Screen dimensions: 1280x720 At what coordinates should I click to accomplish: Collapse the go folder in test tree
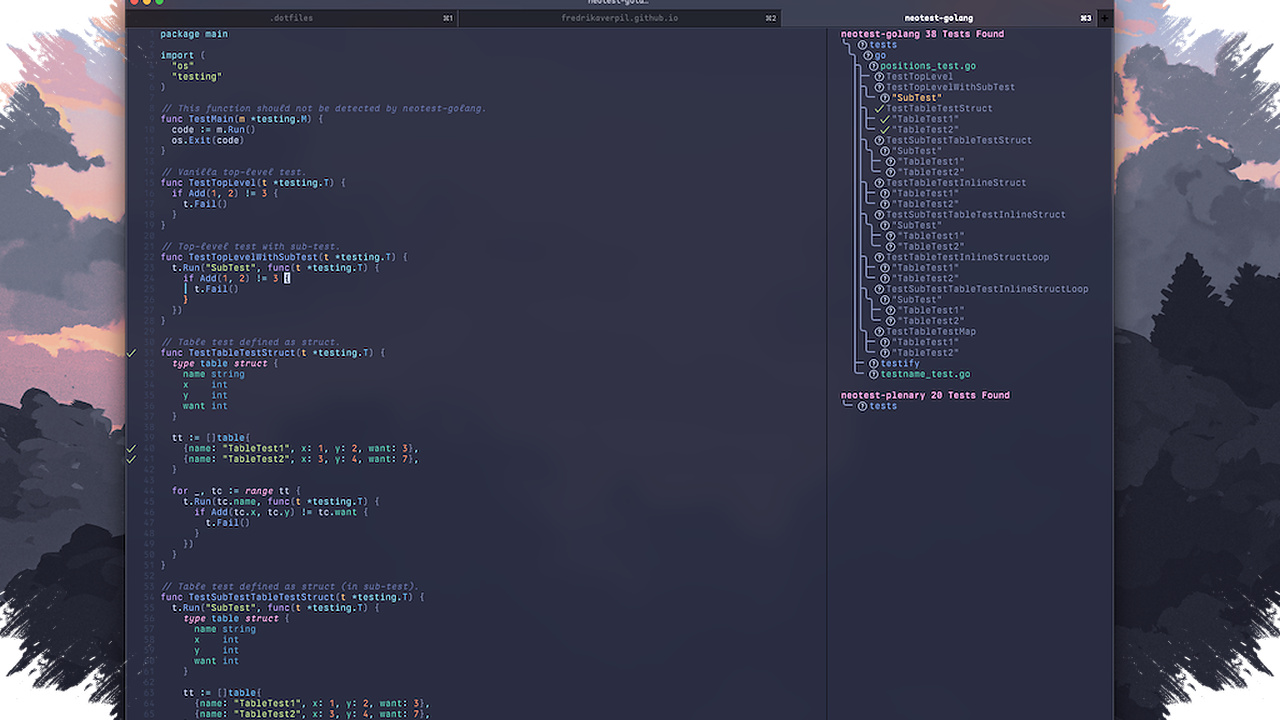(875, 55)
